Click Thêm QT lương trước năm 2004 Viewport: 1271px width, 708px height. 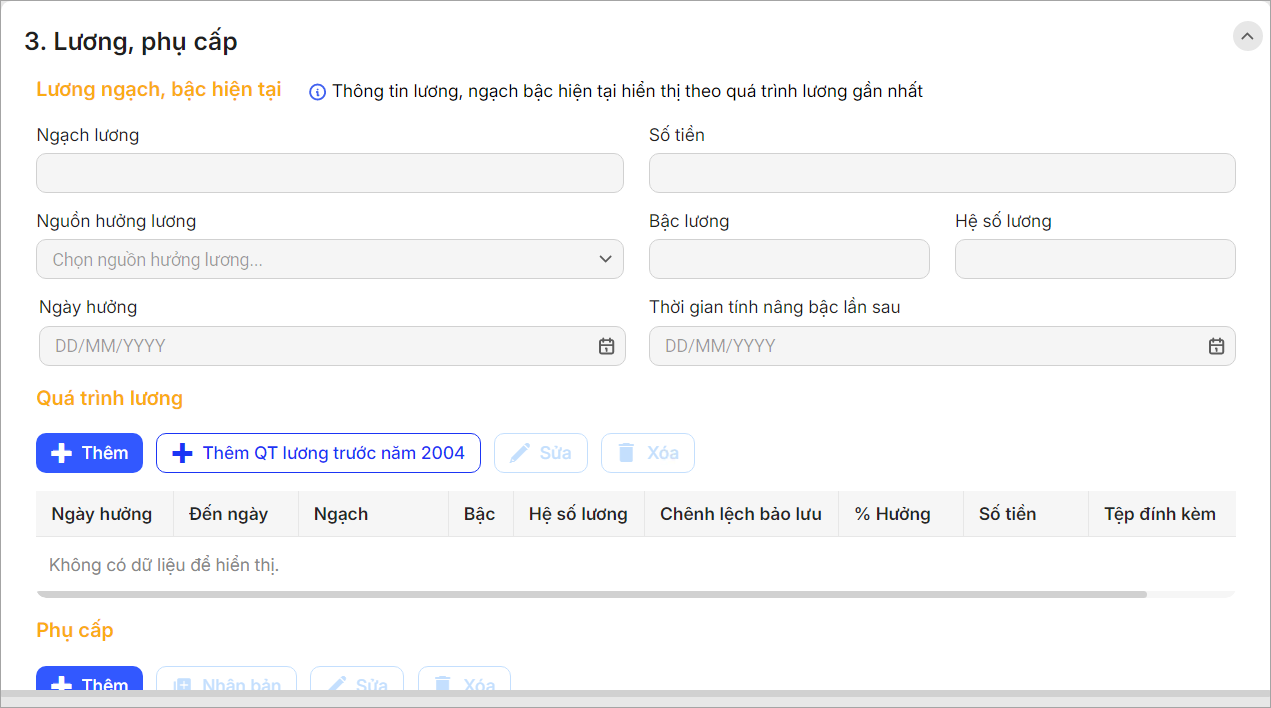pos(318,453)
